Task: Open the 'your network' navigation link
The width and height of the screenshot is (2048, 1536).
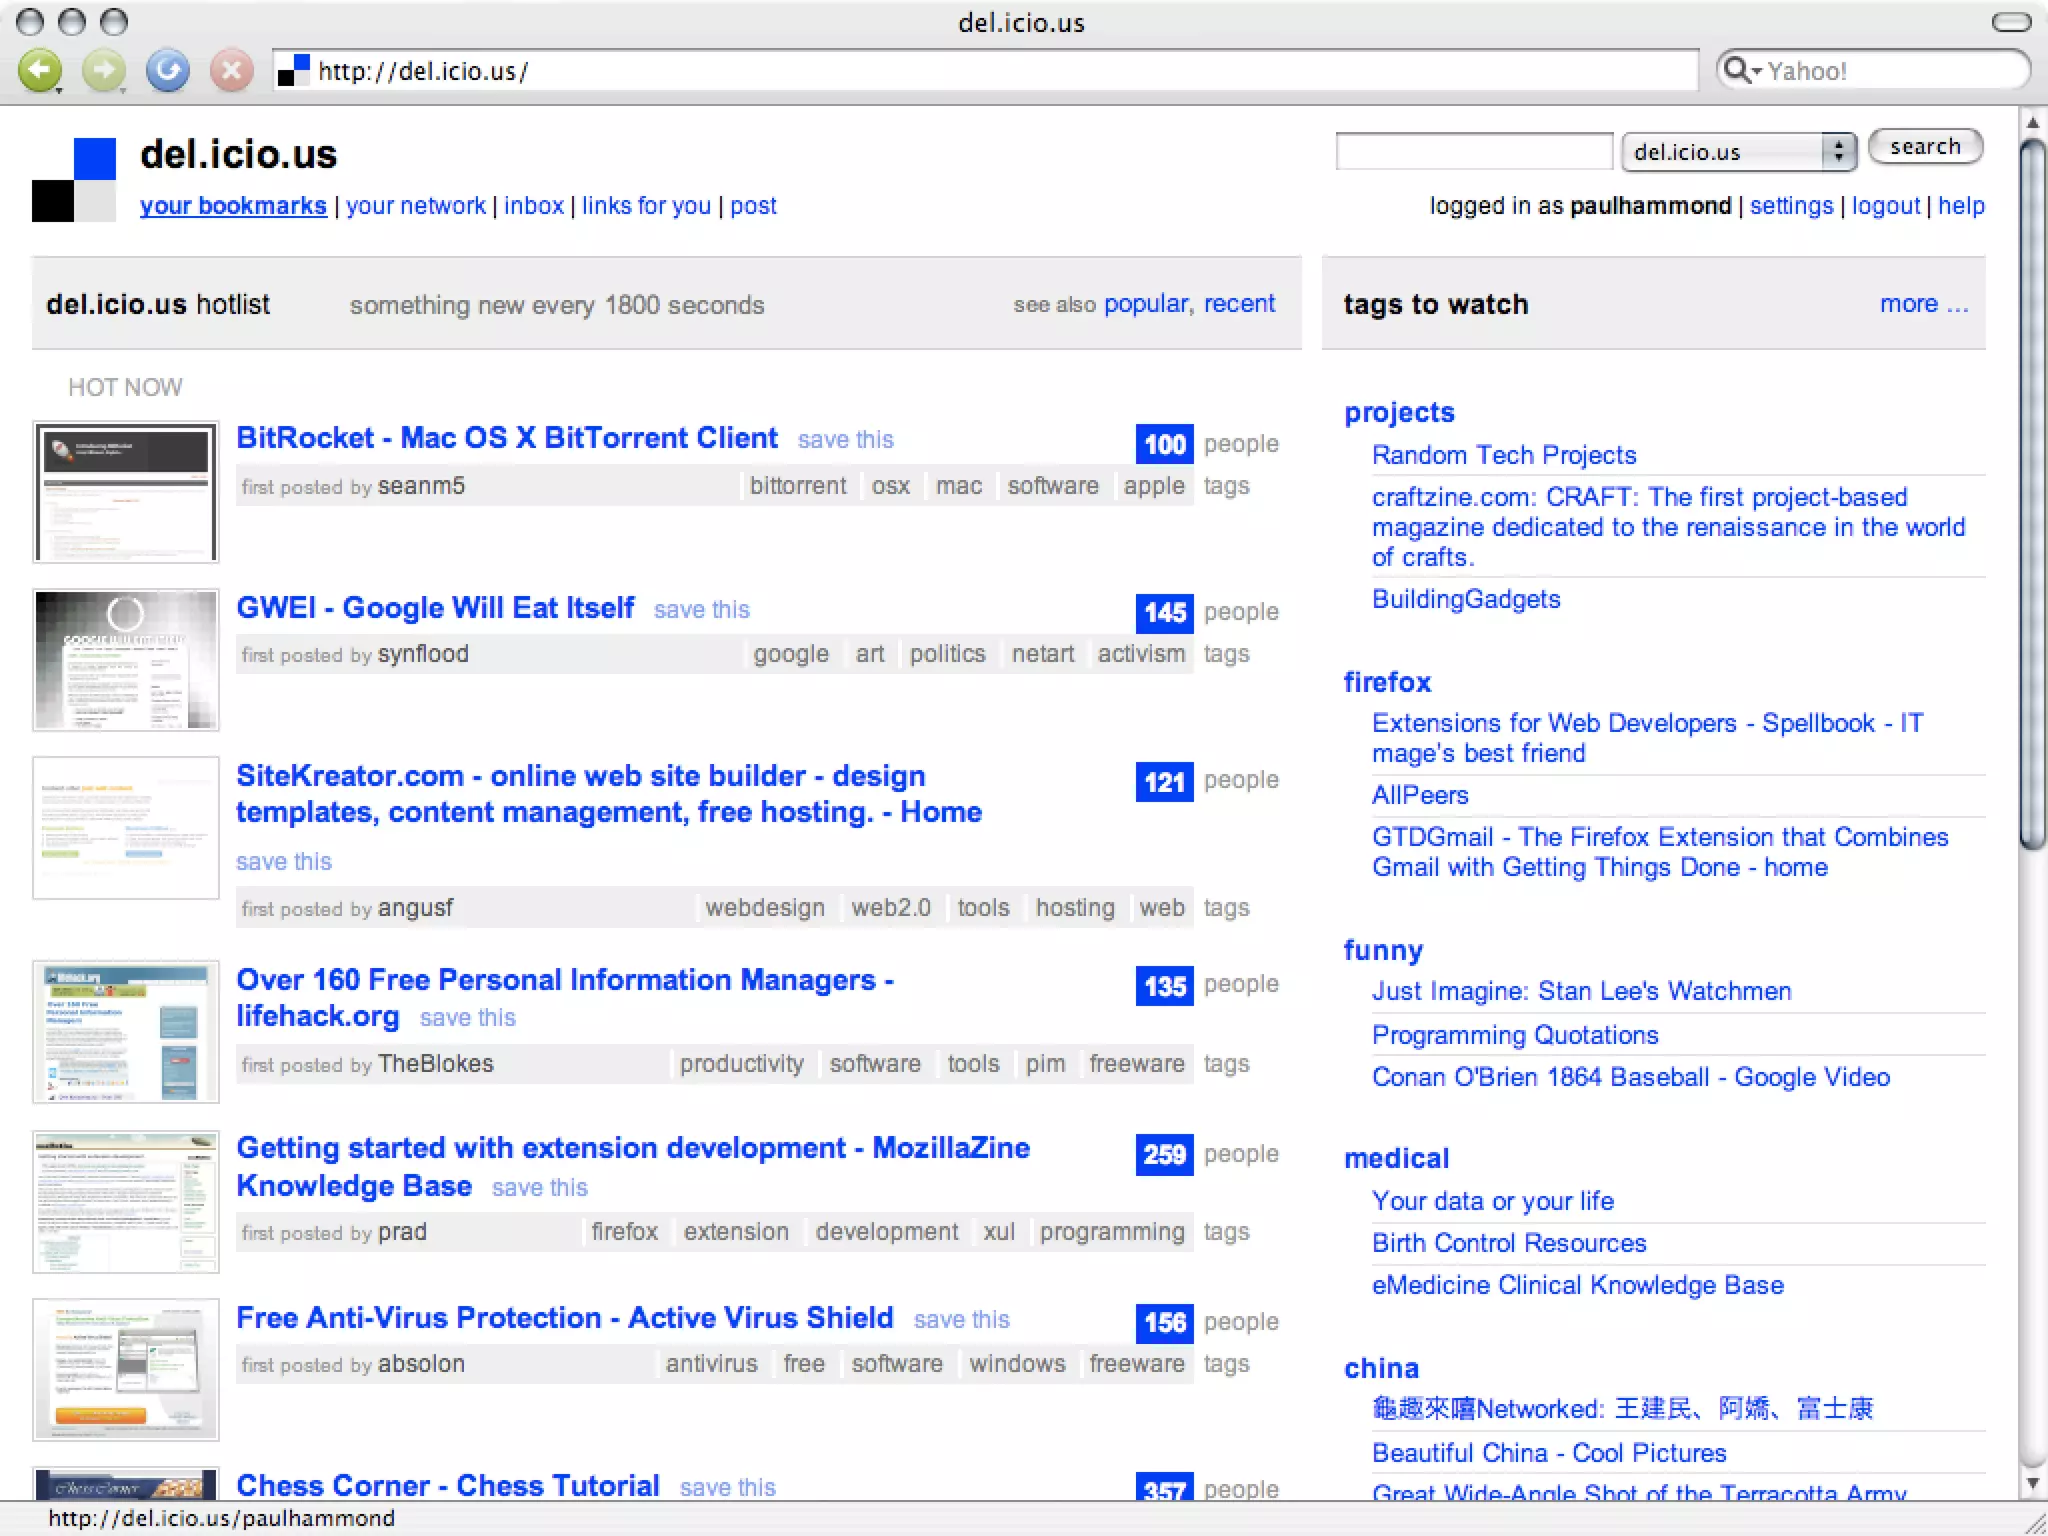Action: (x=415, y=206)
